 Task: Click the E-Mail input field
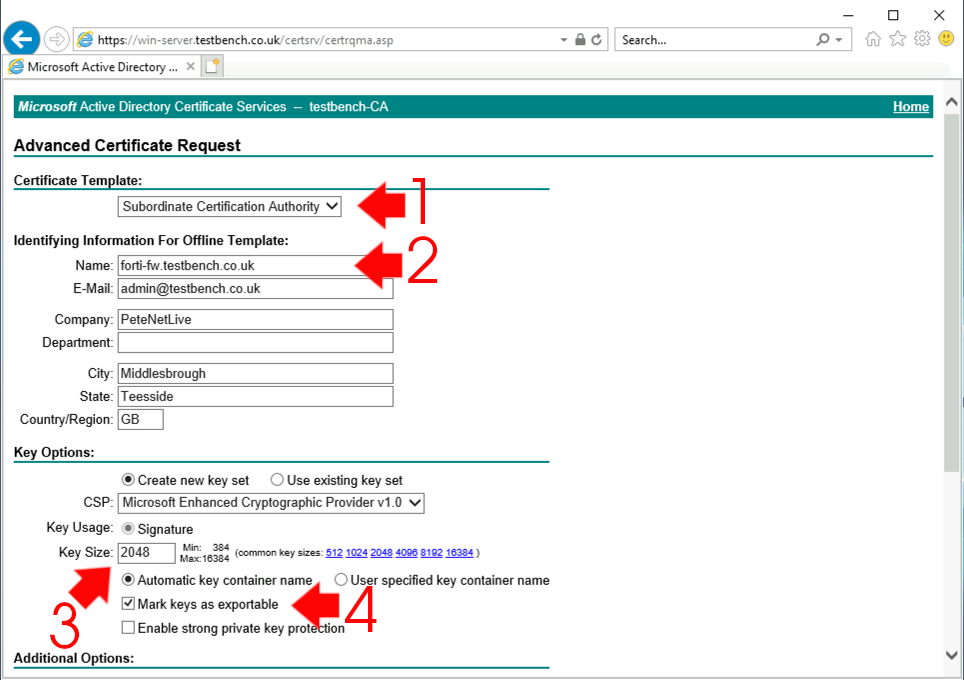255,288
